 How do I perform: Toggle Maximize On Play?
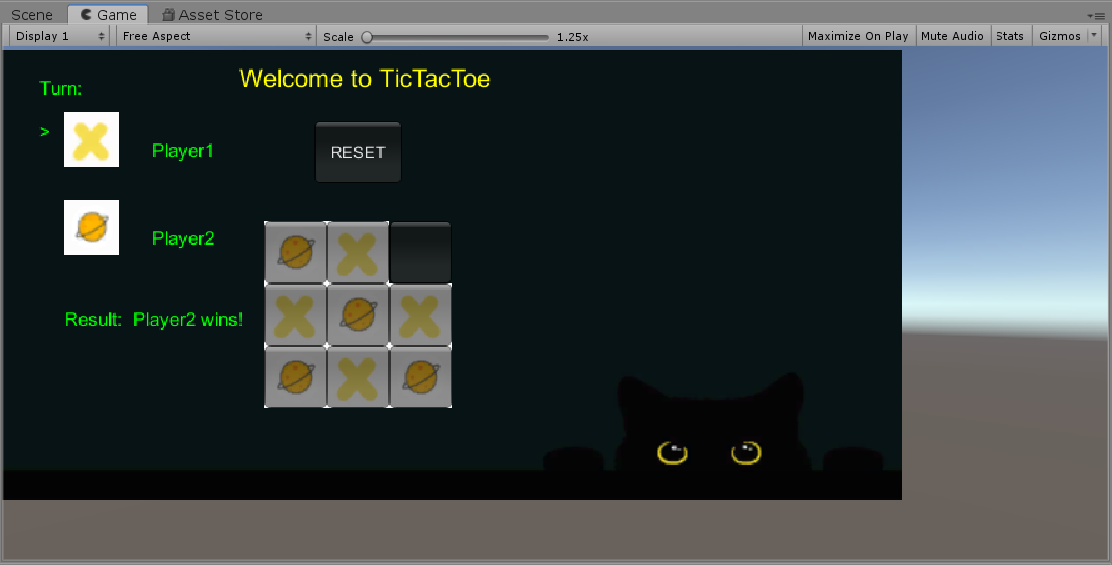[x=858, y=36]
